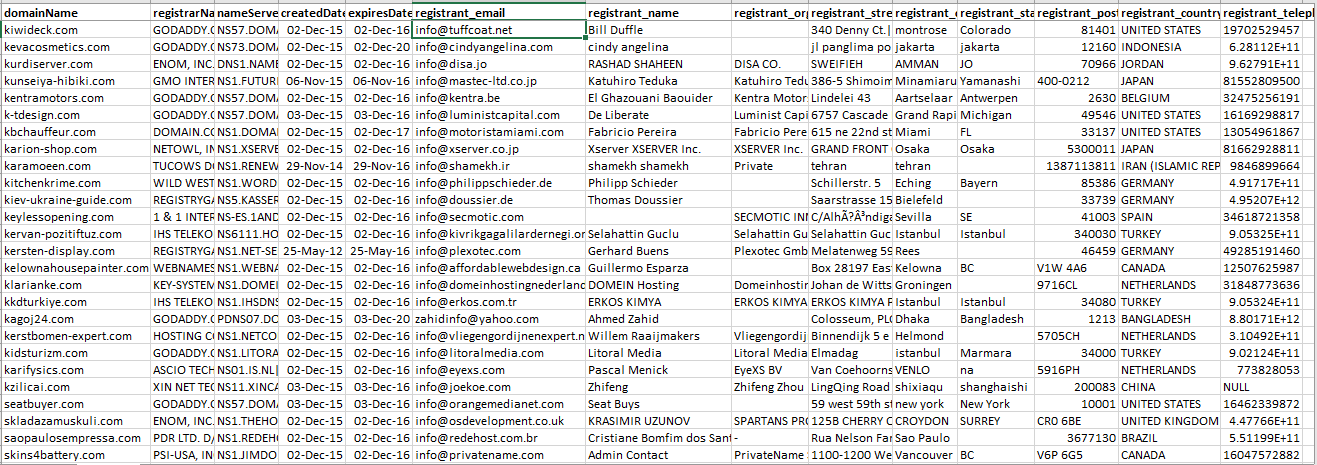This screenshot has width=1317, height=465.
Task: Click cell kerstbomen-expert.com
Action: click(x=76, y=336)
